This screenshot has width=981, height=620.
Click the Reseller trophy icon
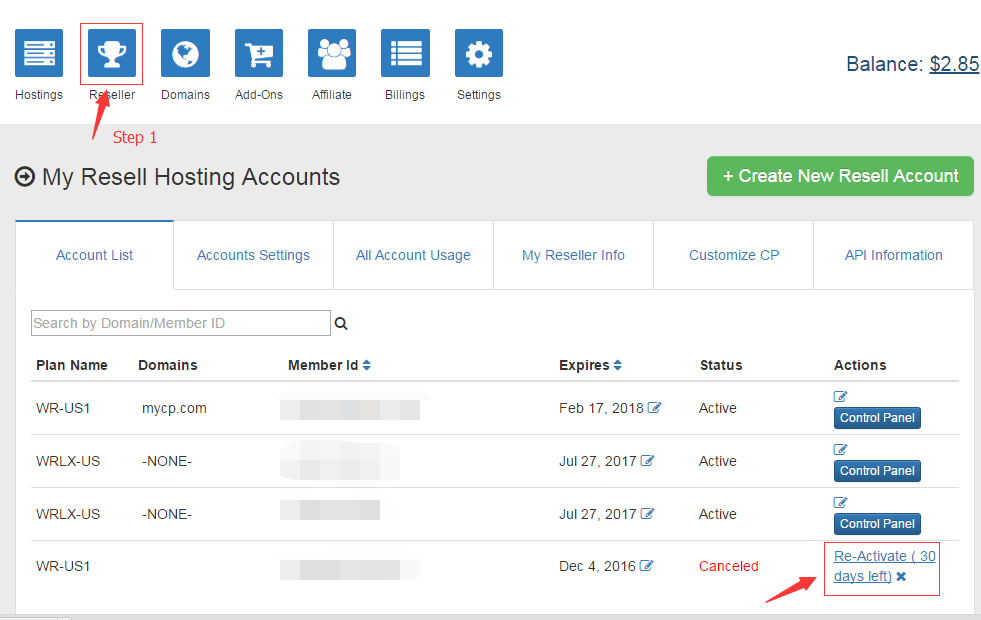click(112, 53)
